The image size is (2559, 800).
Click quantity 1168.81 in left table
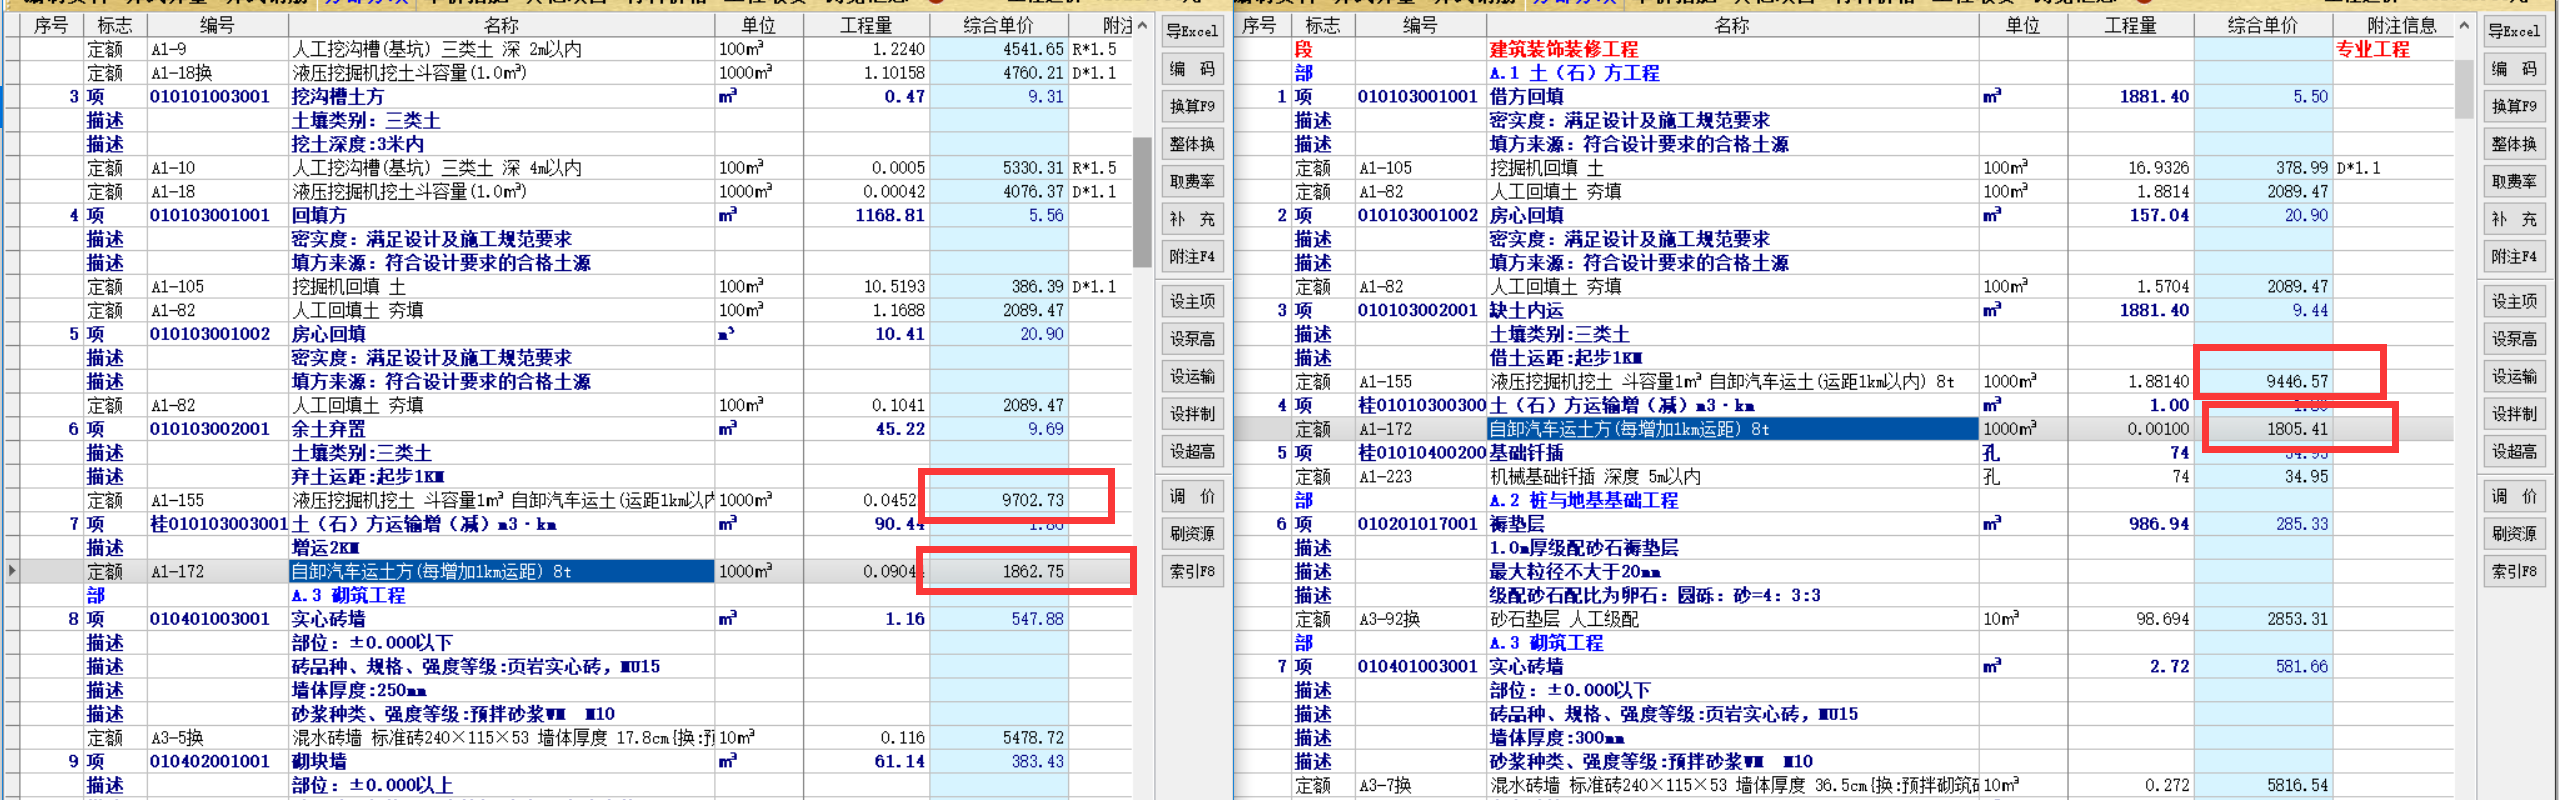(x=889, y=215)
